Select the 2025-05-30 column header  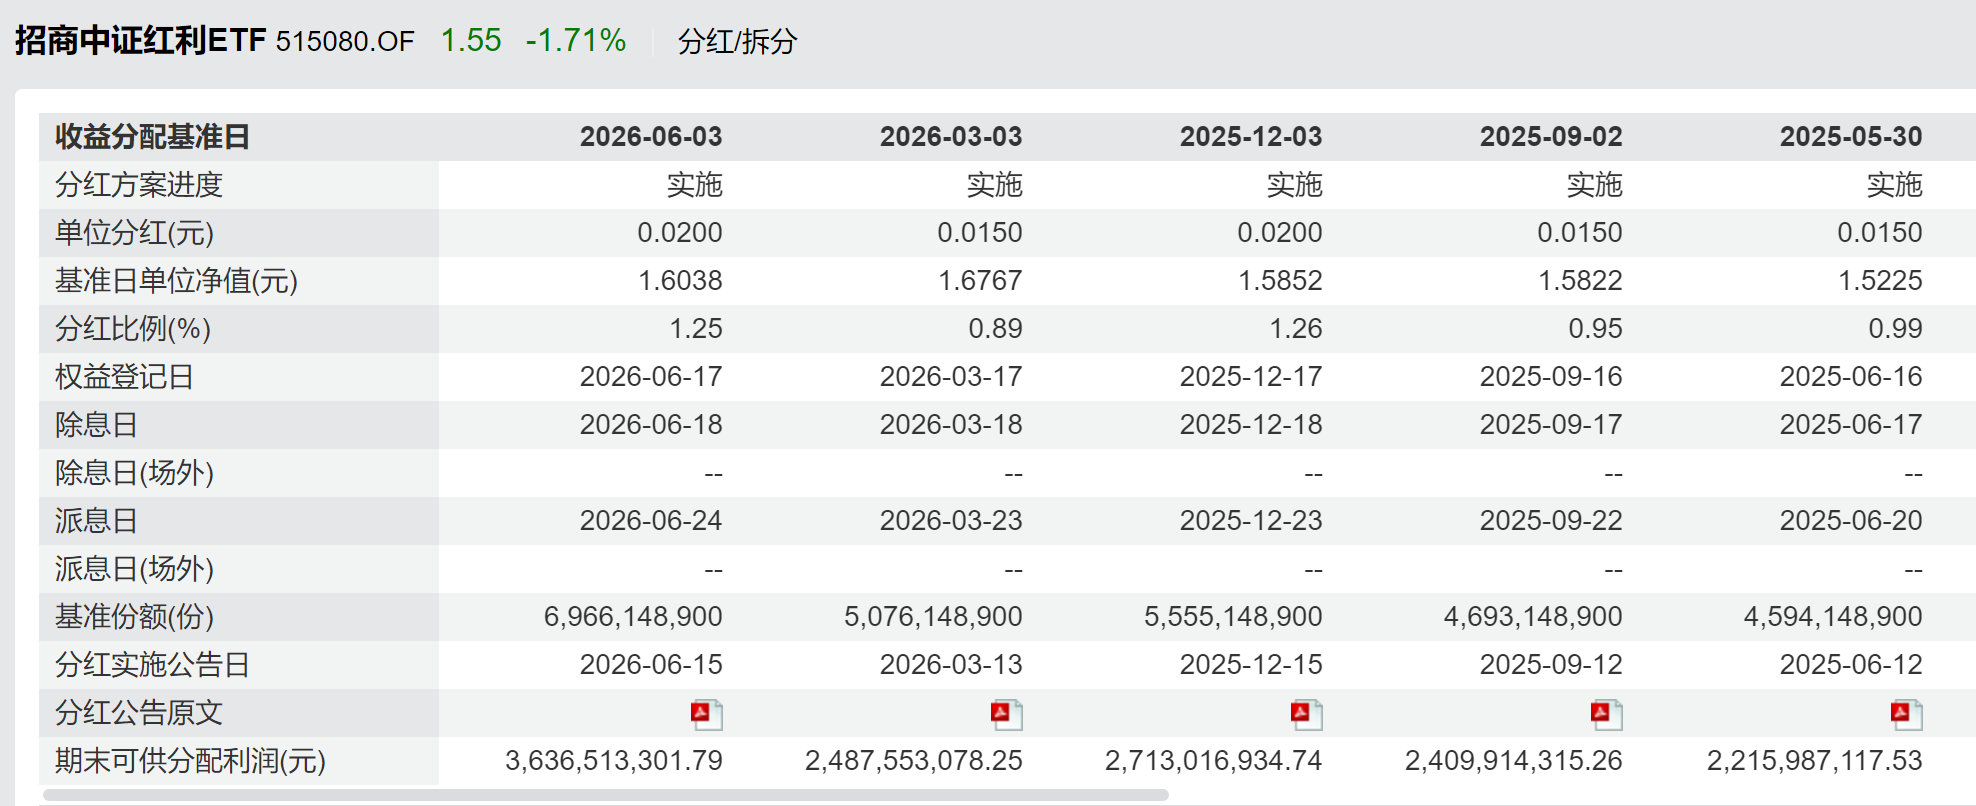coord(1851,137)
